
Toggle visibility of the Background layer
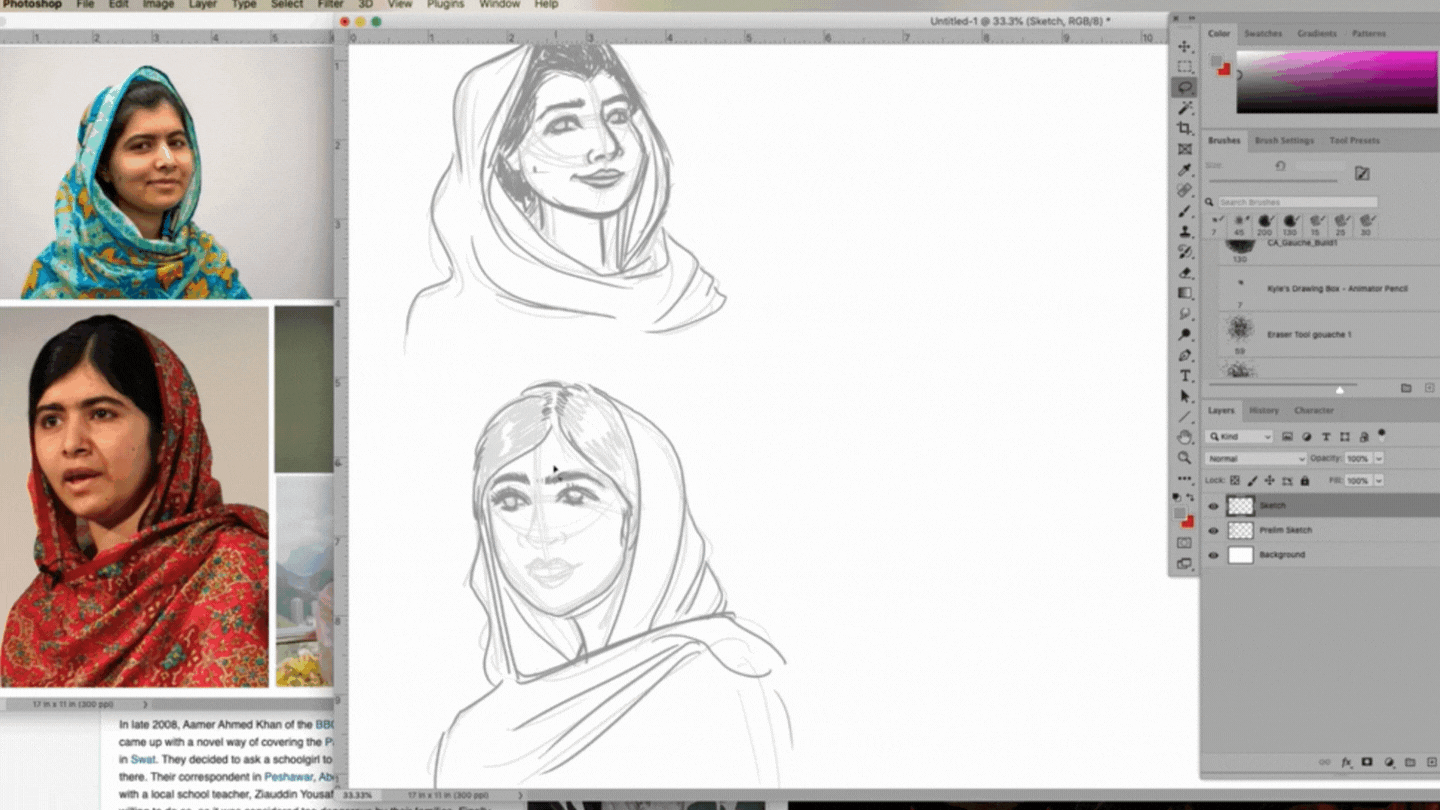click(x=1213, y=554)
